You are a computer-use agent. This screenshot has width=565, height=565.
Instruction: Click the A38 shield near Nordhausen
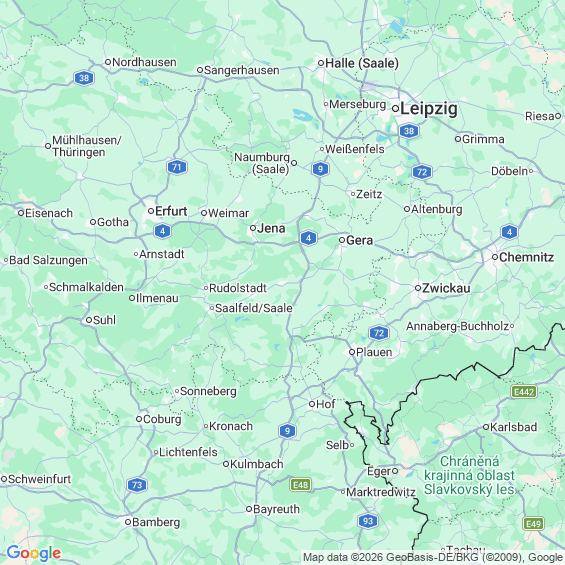84,78
